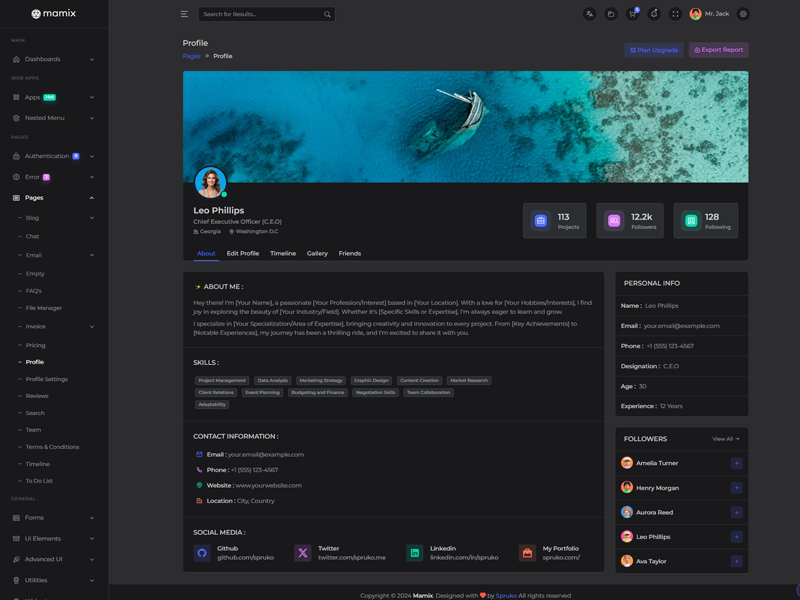Open the settings gear in header

743,14
